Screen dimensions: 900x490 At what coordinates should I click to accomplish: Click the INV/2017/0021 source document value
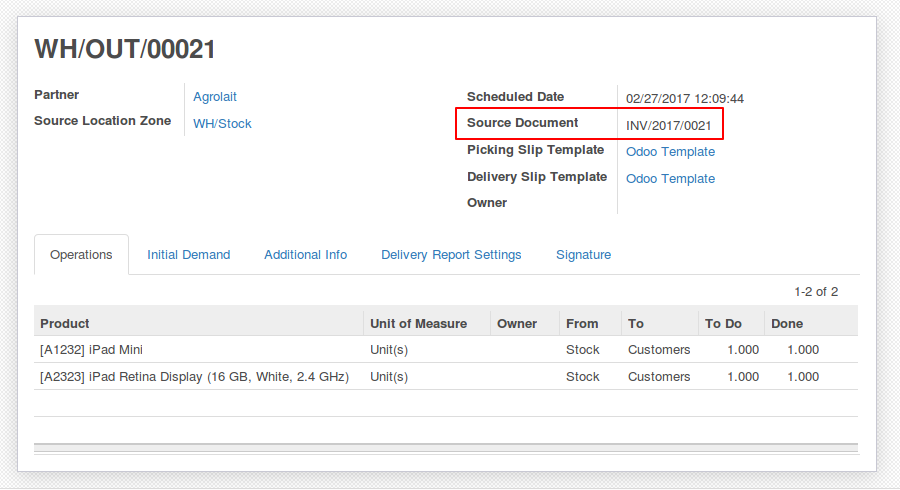(x=668, y=125)
